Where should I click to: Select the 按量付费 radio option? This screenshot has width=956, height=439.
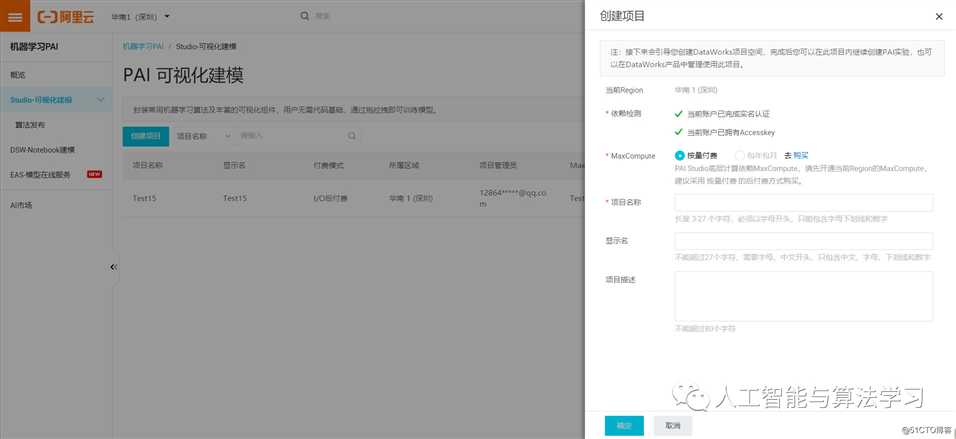680,156
